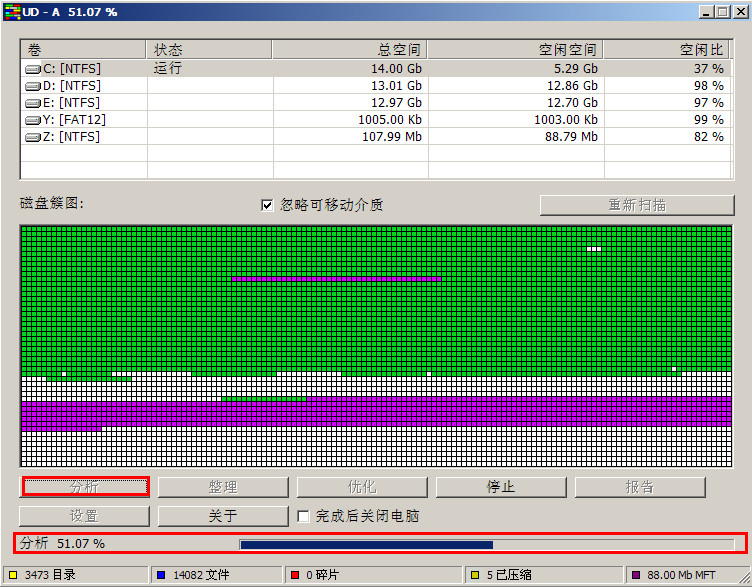Image resolution: width=752 pixels, height=587 pixels.
Task: Sort by 总空间 column header
Action: (350, 49)
